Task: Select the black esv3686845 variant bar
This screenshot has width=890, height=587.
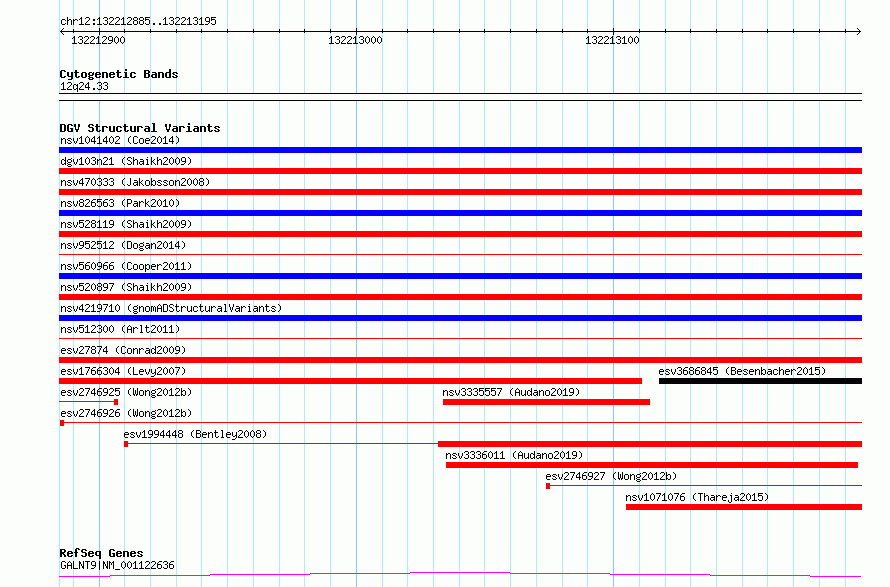Action: [x=761, y=381]
